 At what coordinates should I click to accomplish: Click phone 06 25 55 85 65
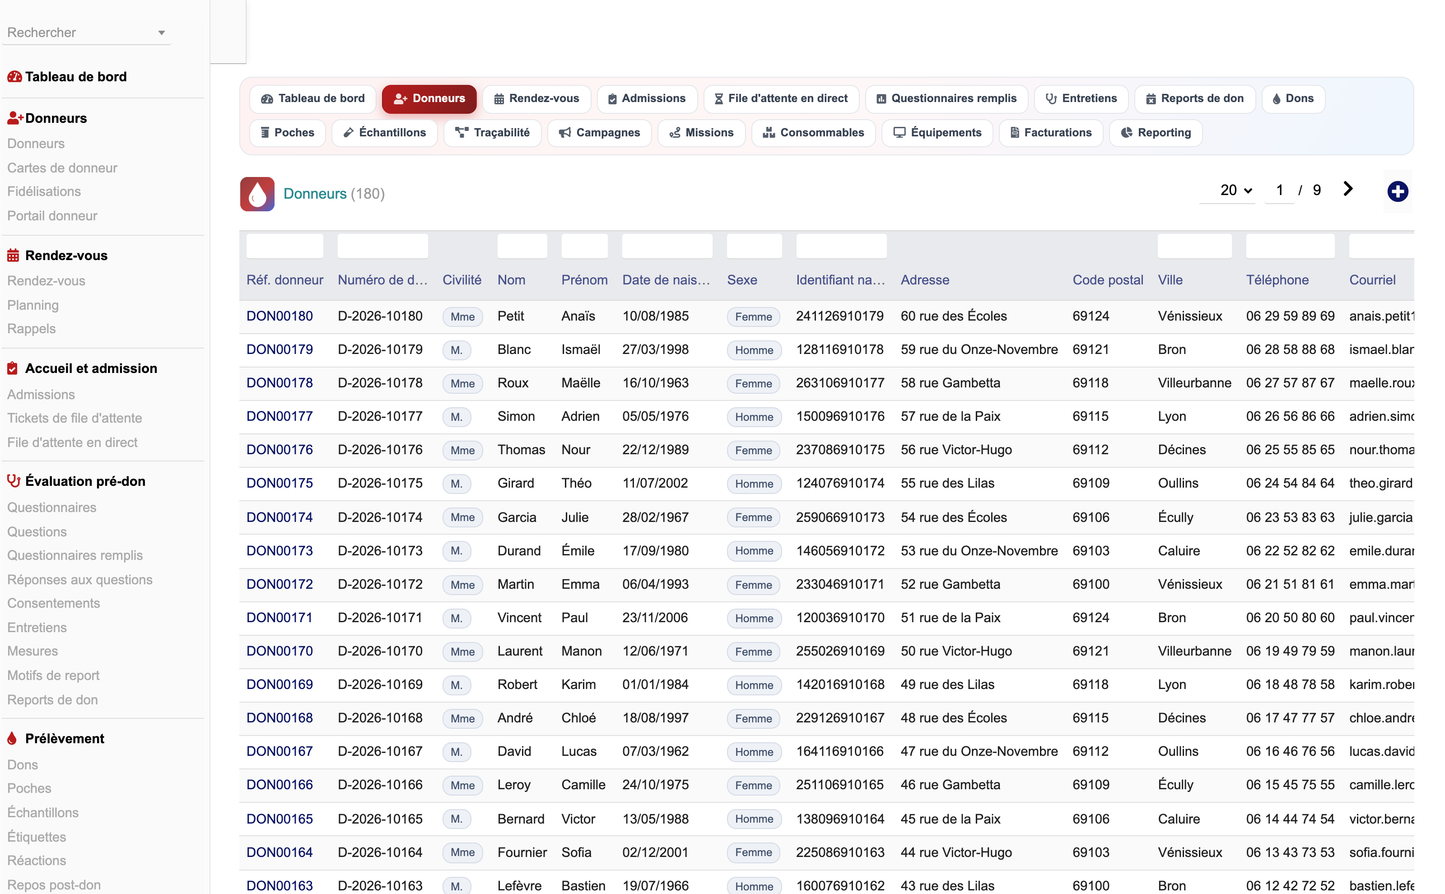click(1290, 450)
